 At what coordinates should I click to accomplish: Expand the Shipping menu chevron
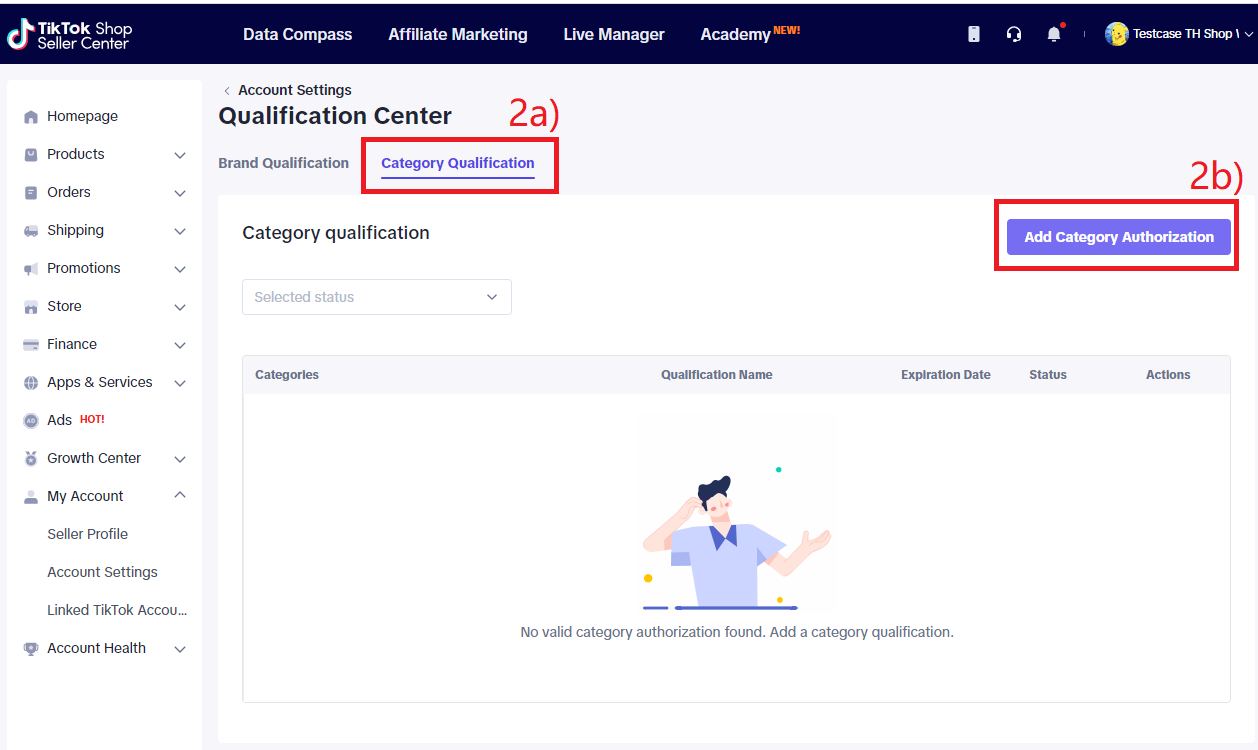coord(180,231)
